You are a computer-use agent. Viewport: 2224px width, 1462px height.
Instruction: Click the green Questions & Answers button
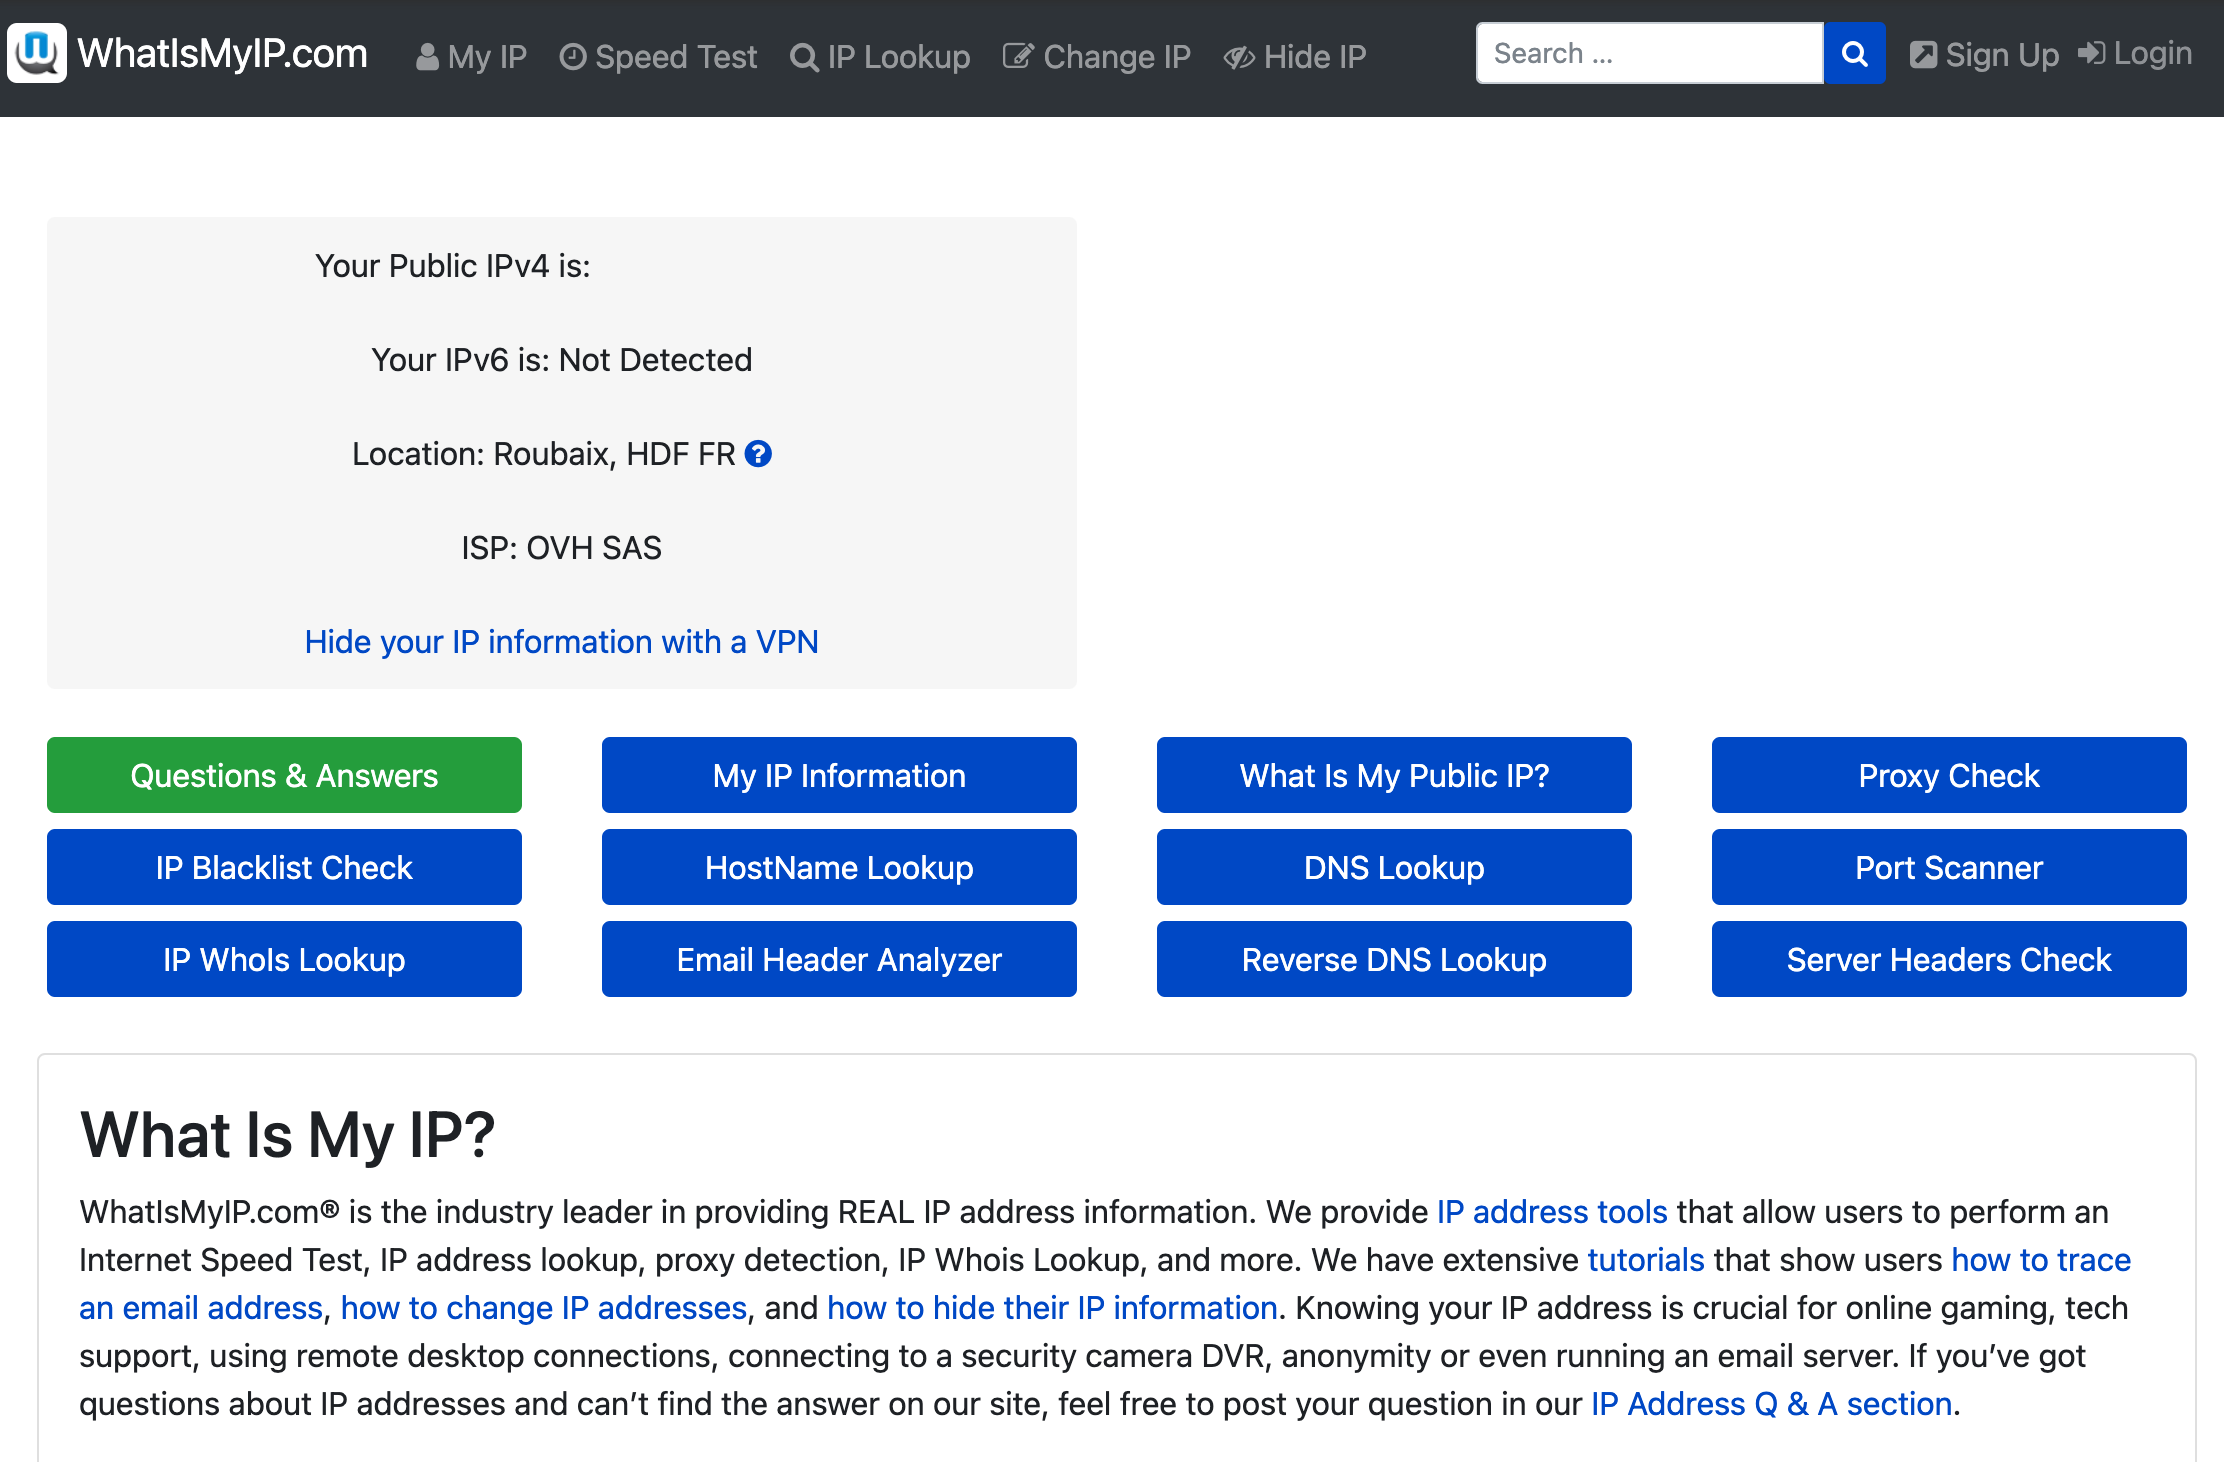point(284,775)
